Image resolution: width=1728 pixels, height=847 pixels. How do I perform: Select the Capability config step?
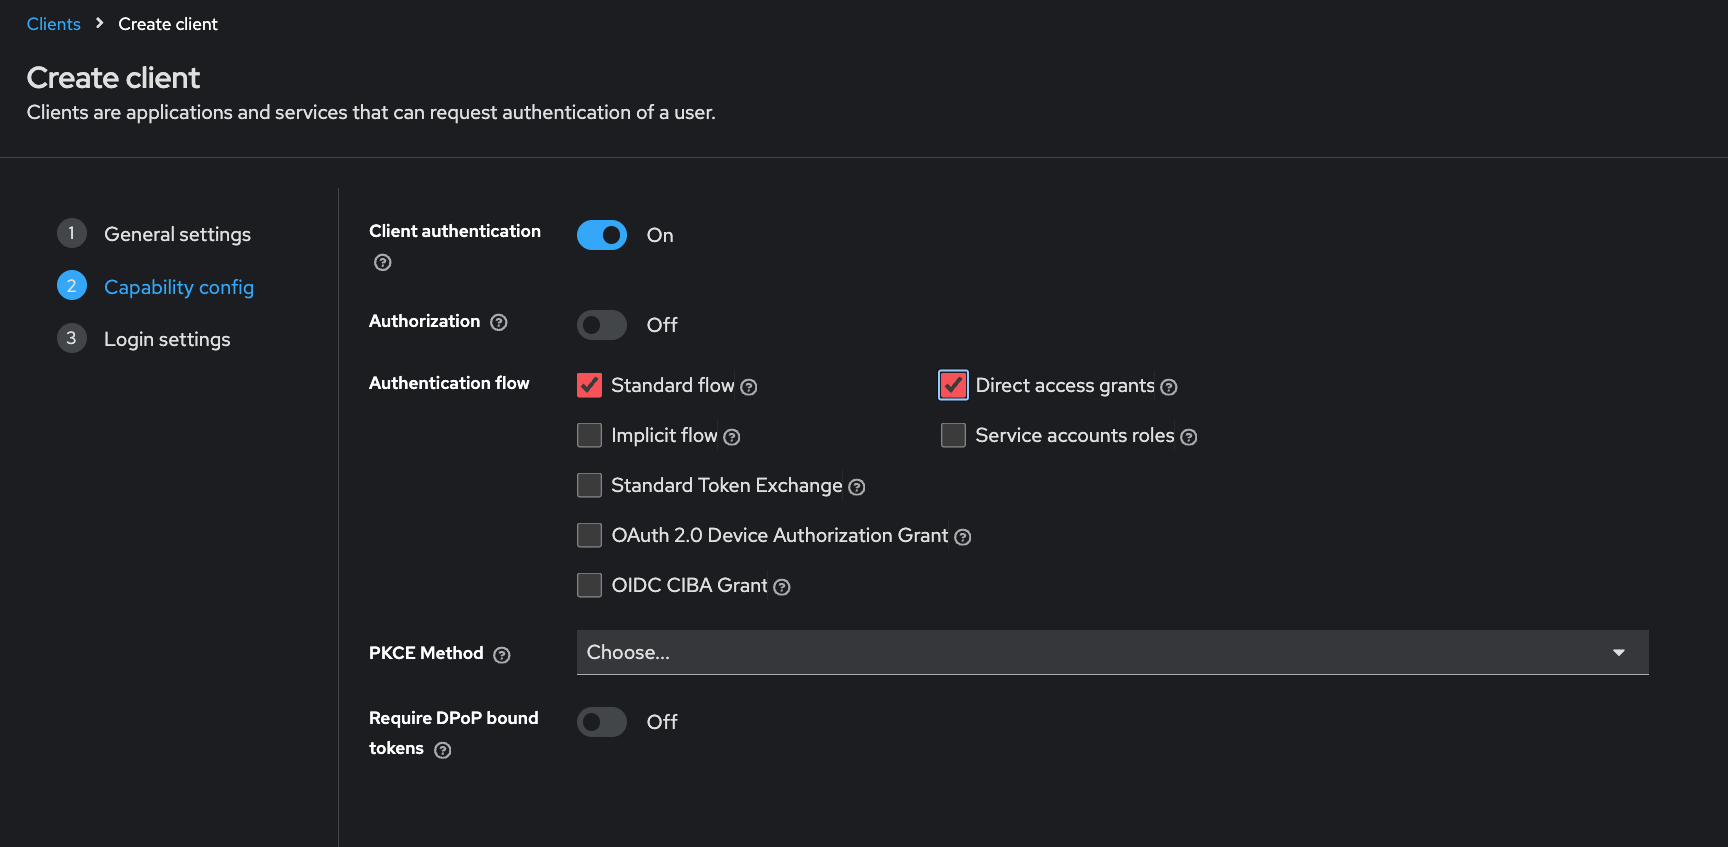(x=179, y=287)
